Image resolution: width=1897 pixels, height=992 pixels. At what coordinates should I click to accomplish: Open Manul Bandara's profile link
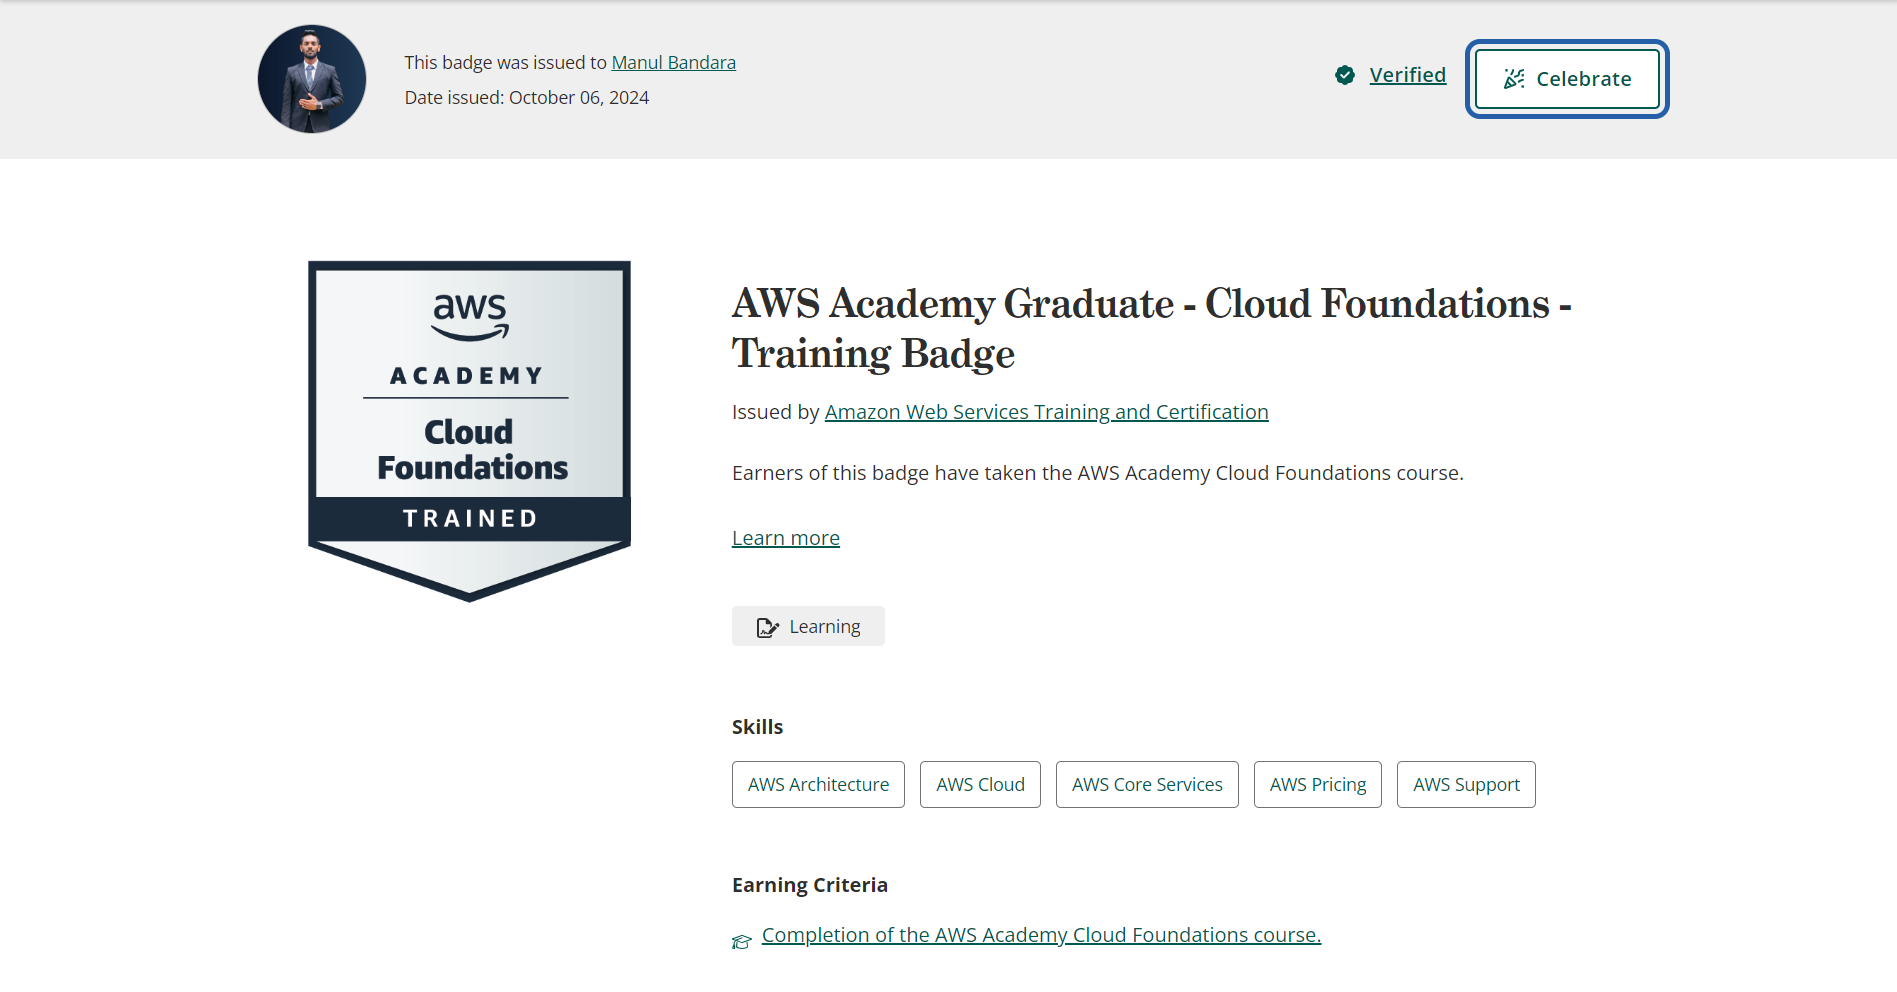[x=673, y=62]
